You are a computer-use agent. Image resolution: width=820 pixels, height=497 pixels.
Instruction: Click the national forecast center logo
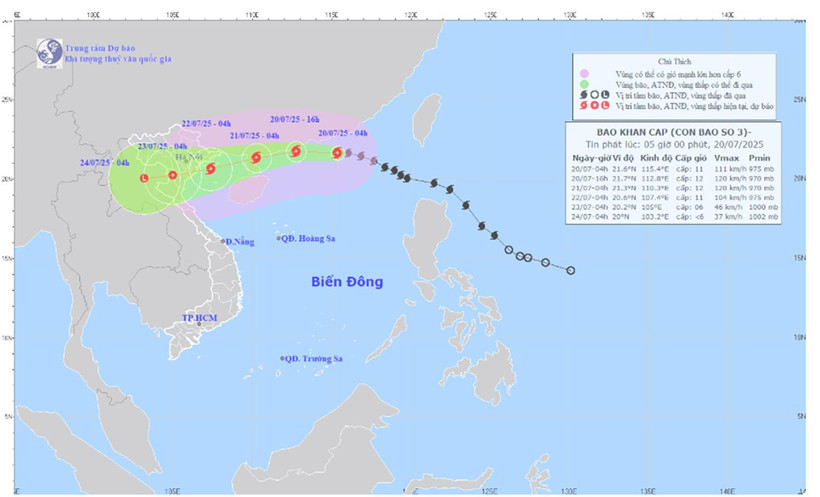[47, 53]
